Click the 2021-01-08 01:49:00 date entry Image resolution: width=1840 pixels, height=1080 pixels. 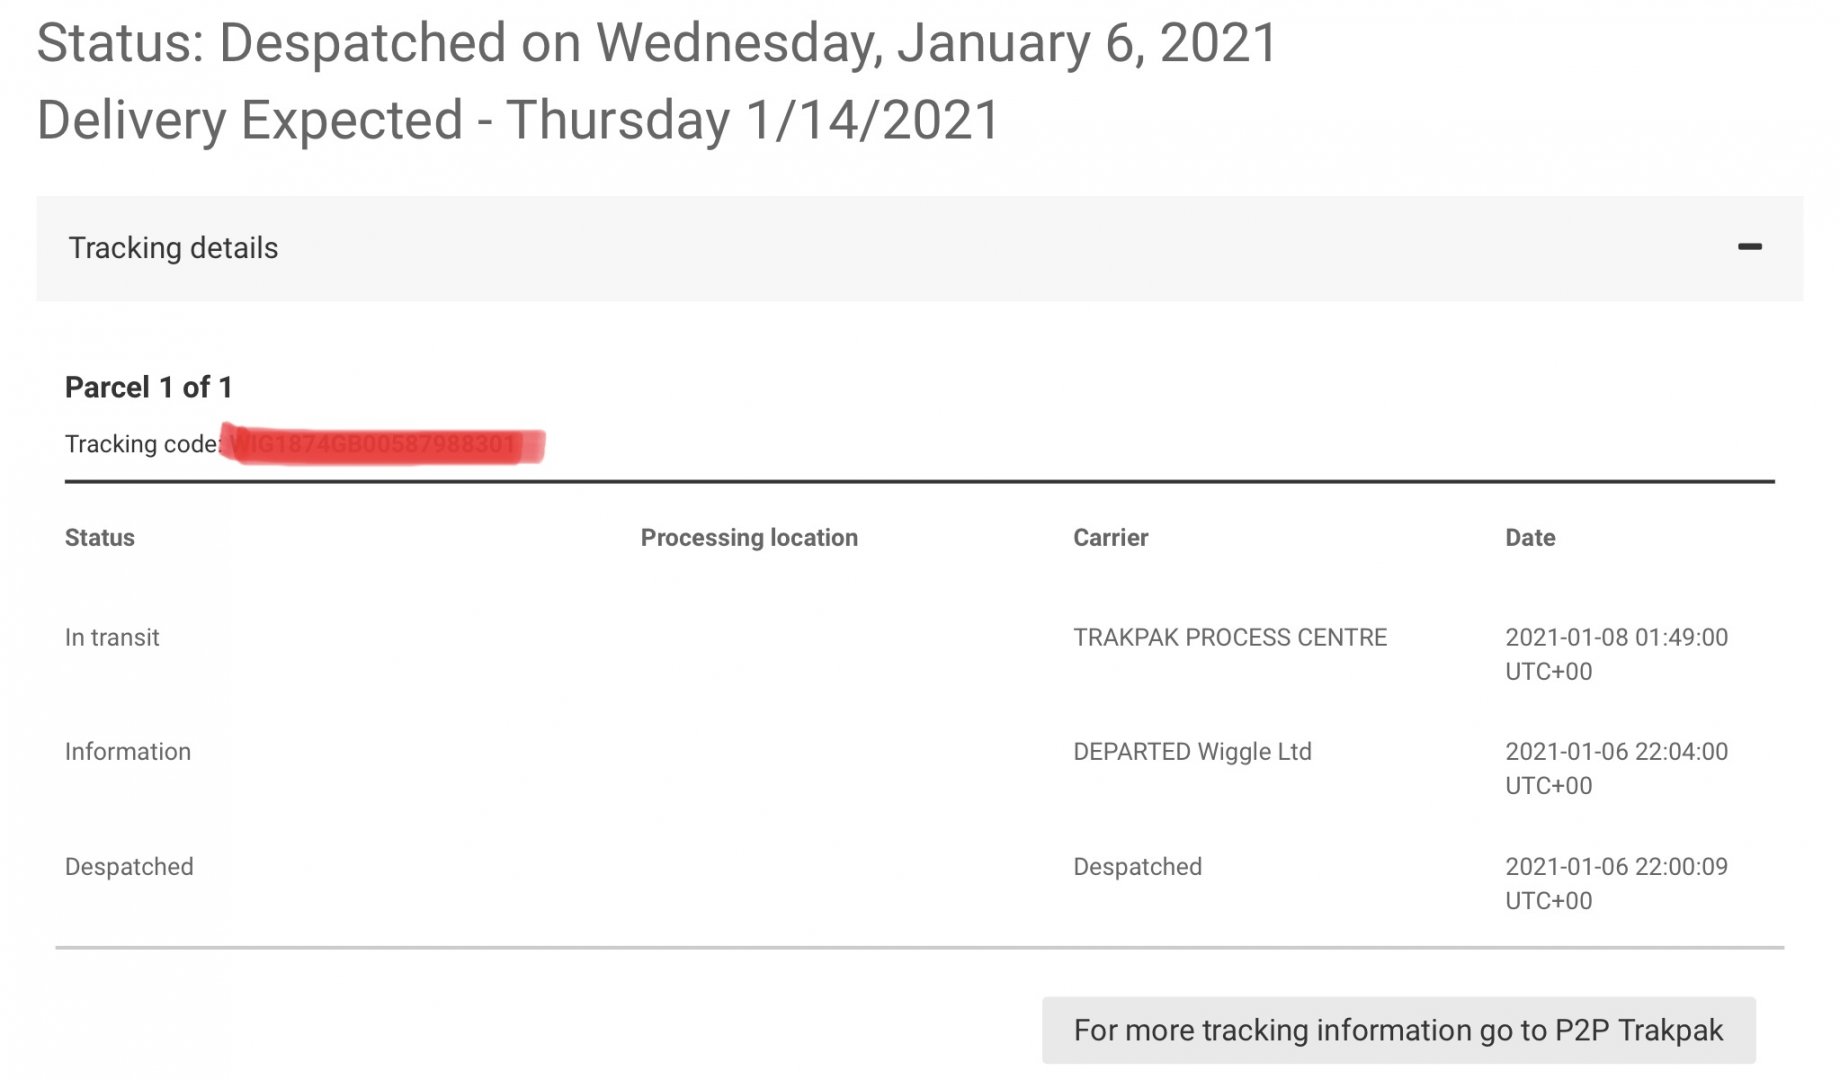pos(1616,653)
